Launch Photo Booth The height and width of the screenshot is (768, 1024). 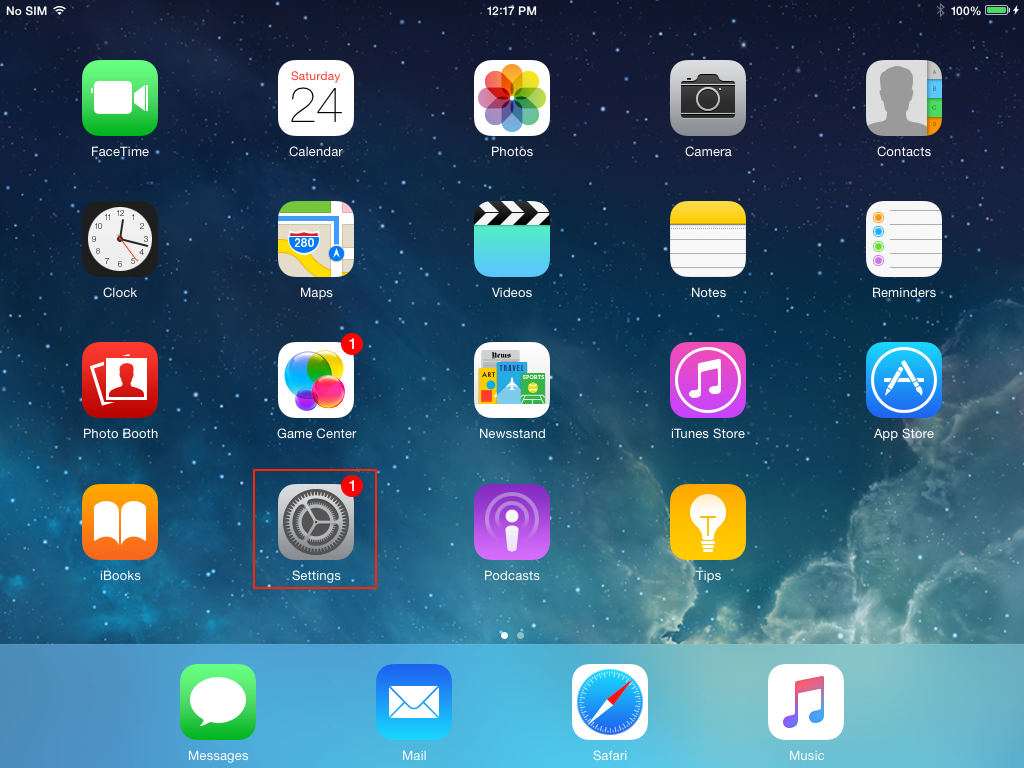120,380
